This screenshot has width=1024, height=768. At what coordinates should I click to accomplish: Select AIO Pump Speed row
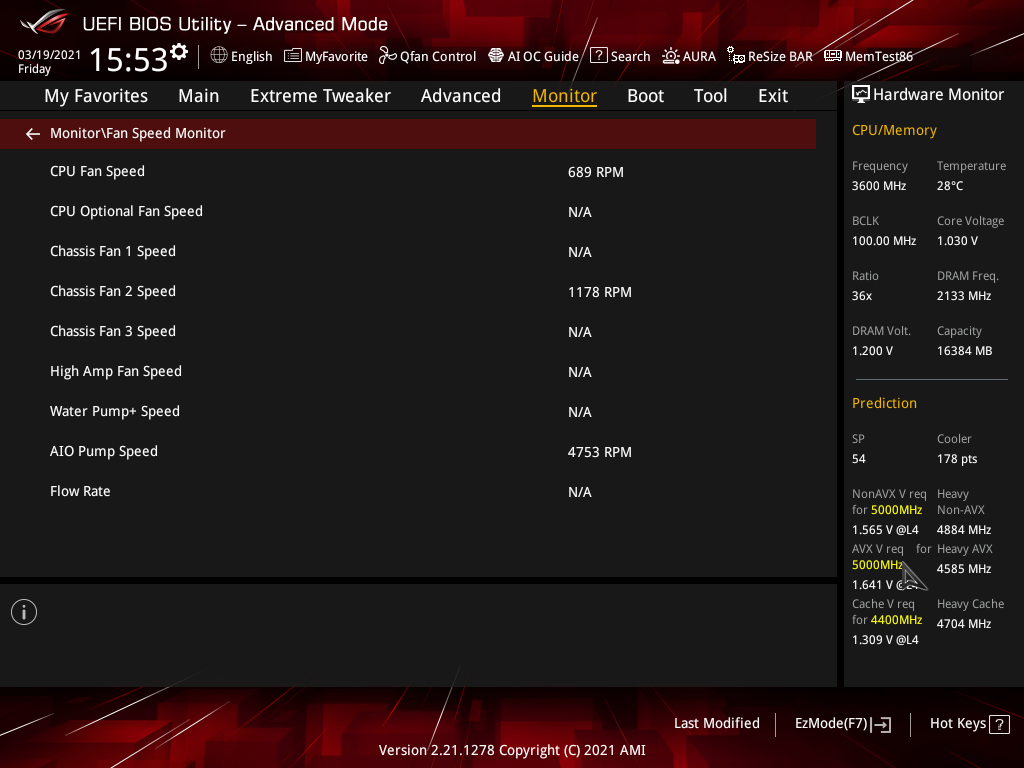click(408, 451)
